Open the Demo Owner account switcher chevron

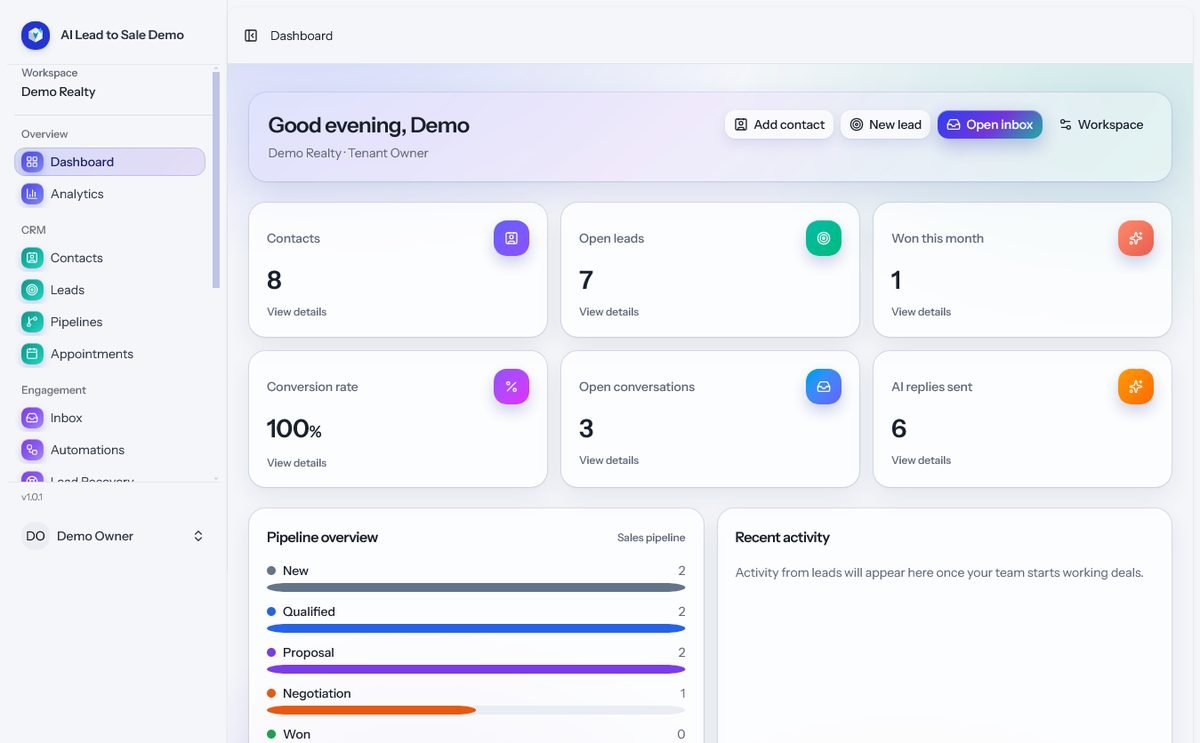click(198, 536)
